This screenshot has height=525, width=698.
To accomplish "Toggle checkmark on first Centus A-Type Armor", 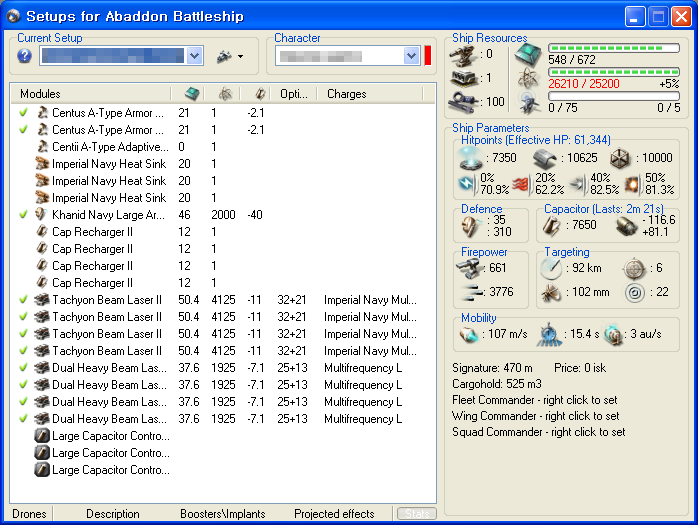I will click(x=24, y=113).
